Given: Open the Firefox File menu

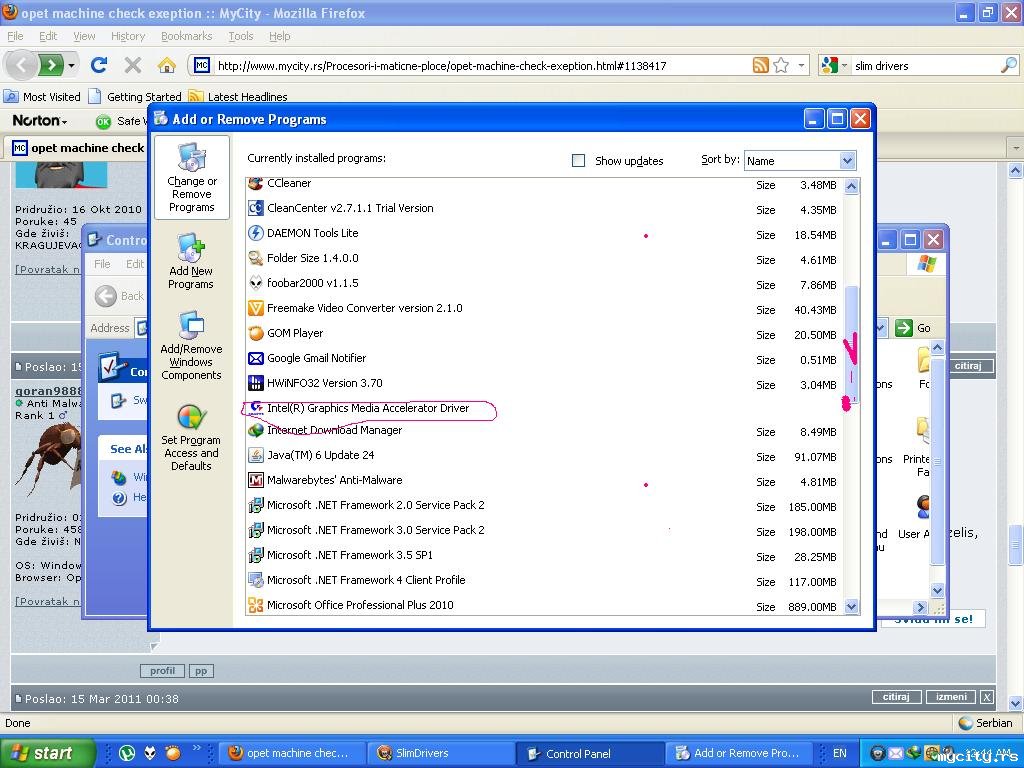Looking at the screenshot, I should pyautogui.click(x=15, y=36).
